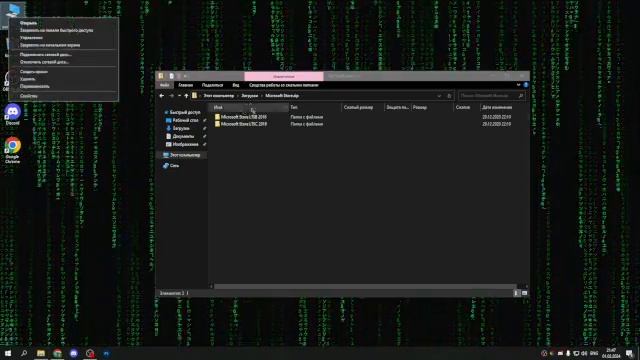Open Discord from taskbar
The width and height of the screenshot is (640, 360).
(x=74, y=353)
